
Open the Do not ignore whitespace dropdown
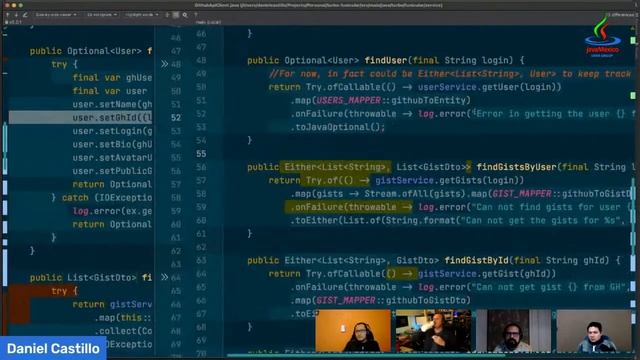(x=102, y=15)
